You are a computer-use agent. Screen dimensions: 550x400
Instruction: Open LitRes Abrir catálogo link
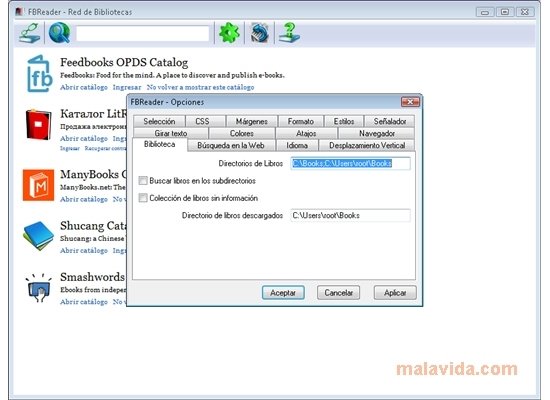coord(84,138)
